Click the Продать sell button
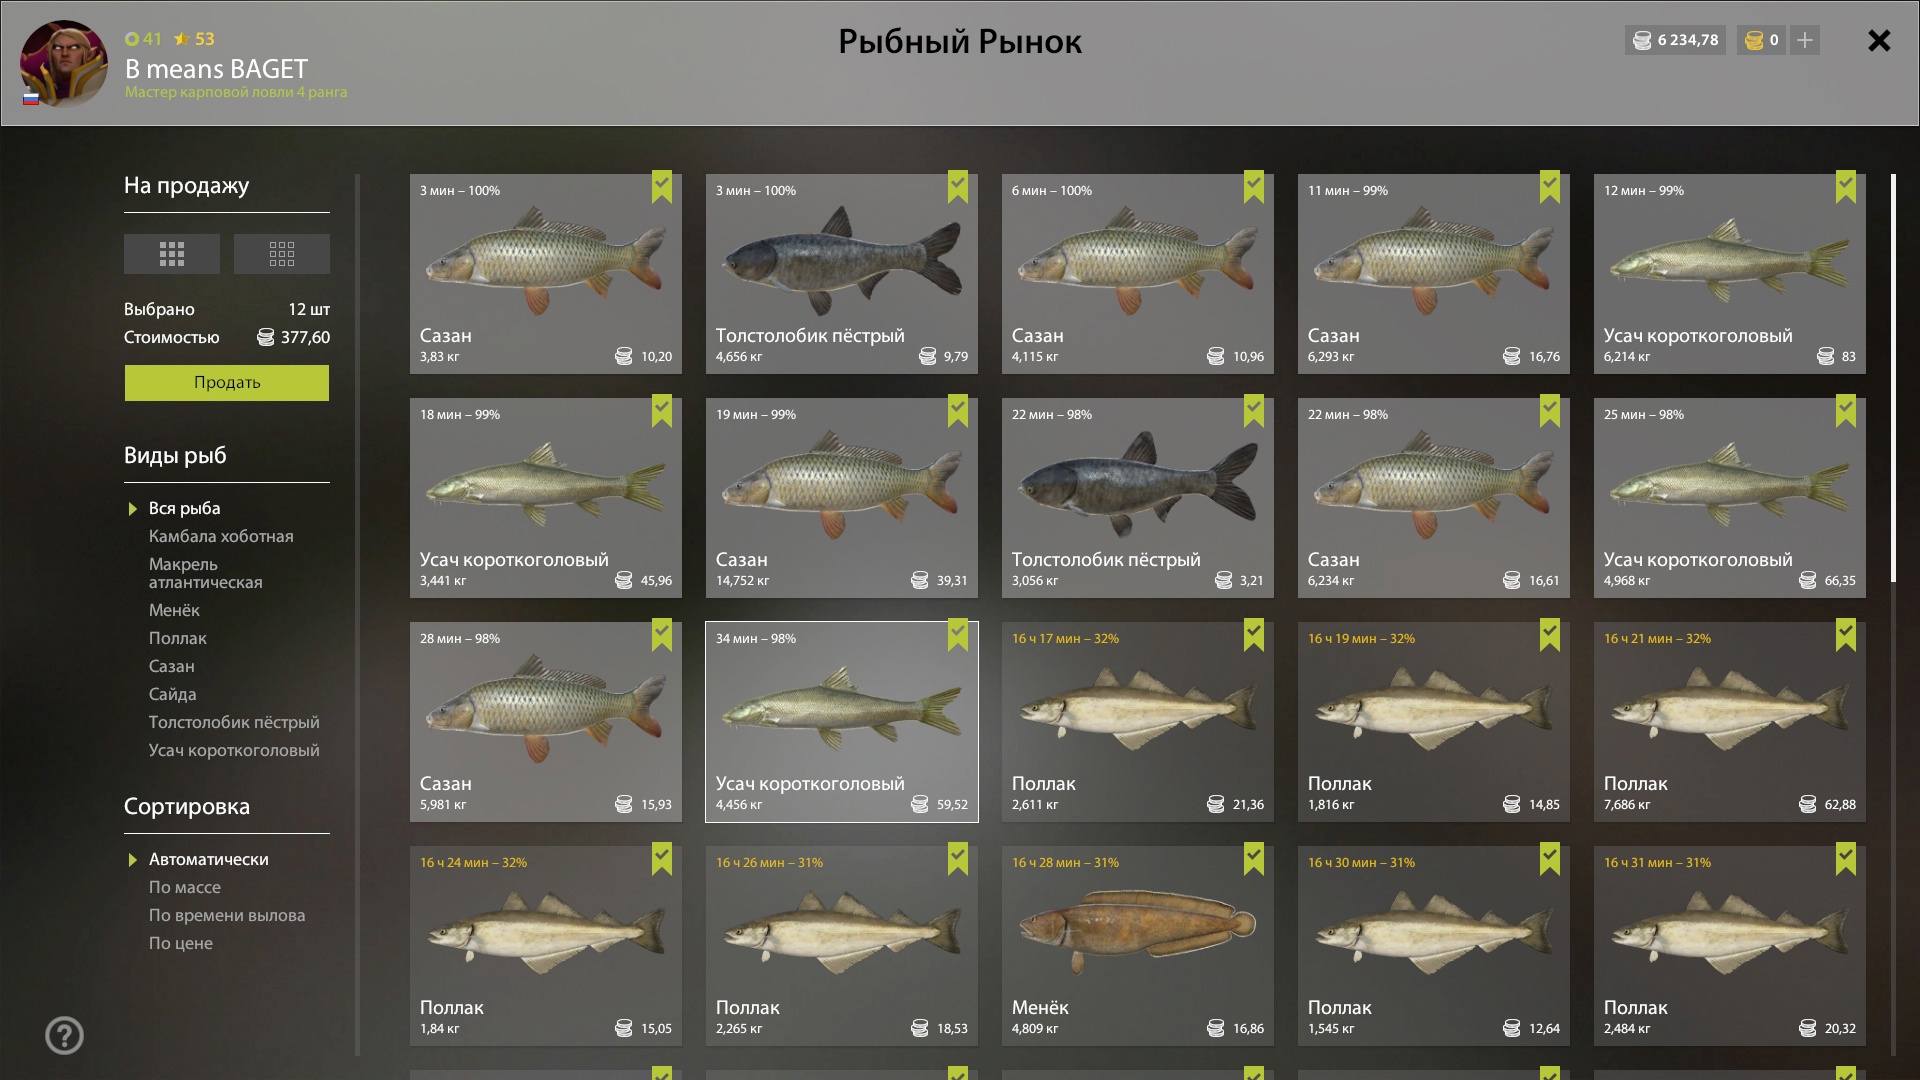This screenshot has height=1080, width=1920. [x=227, y=383]
